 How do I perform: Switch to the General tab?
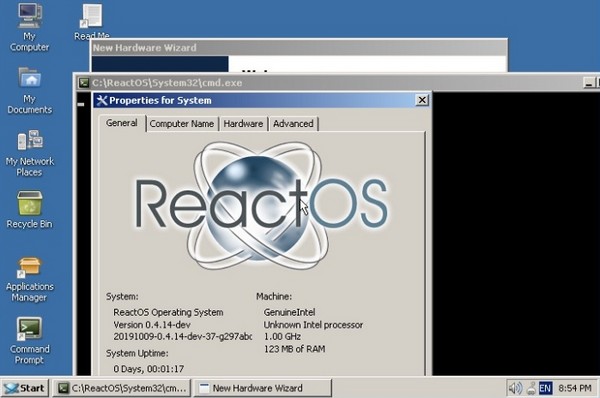click(x=122, y=123)
